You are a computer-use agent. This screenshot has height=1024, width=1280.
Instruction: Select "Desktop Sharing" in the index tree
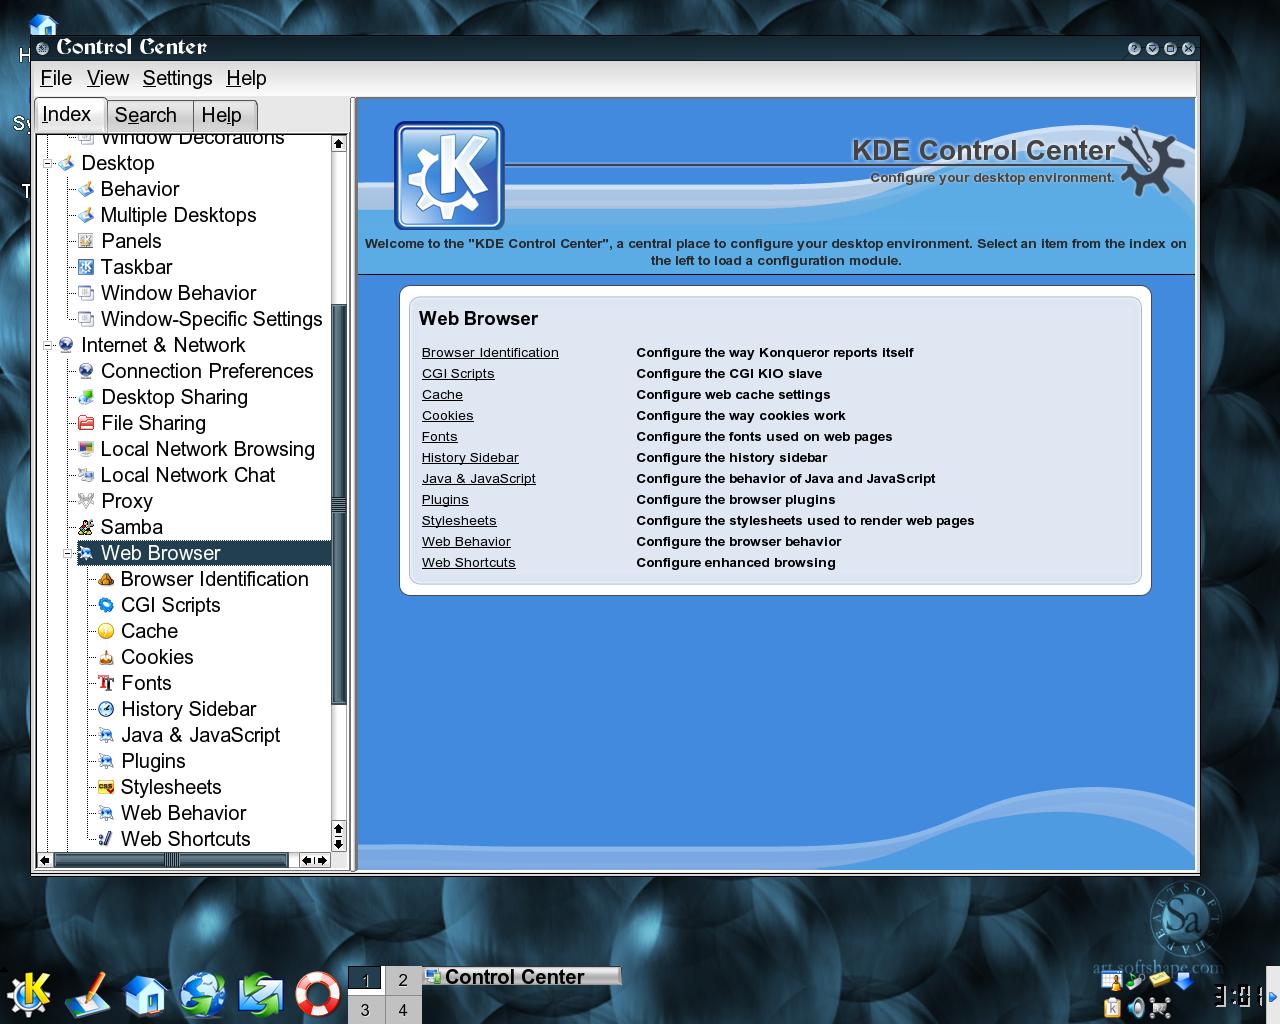coord(174,397)
